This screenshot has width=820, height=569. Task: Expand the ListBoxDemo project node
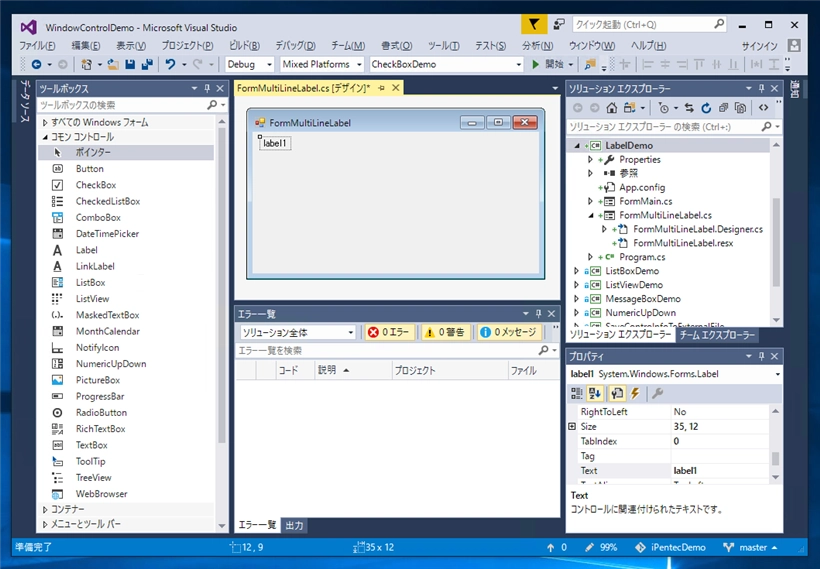click(576, 271)
